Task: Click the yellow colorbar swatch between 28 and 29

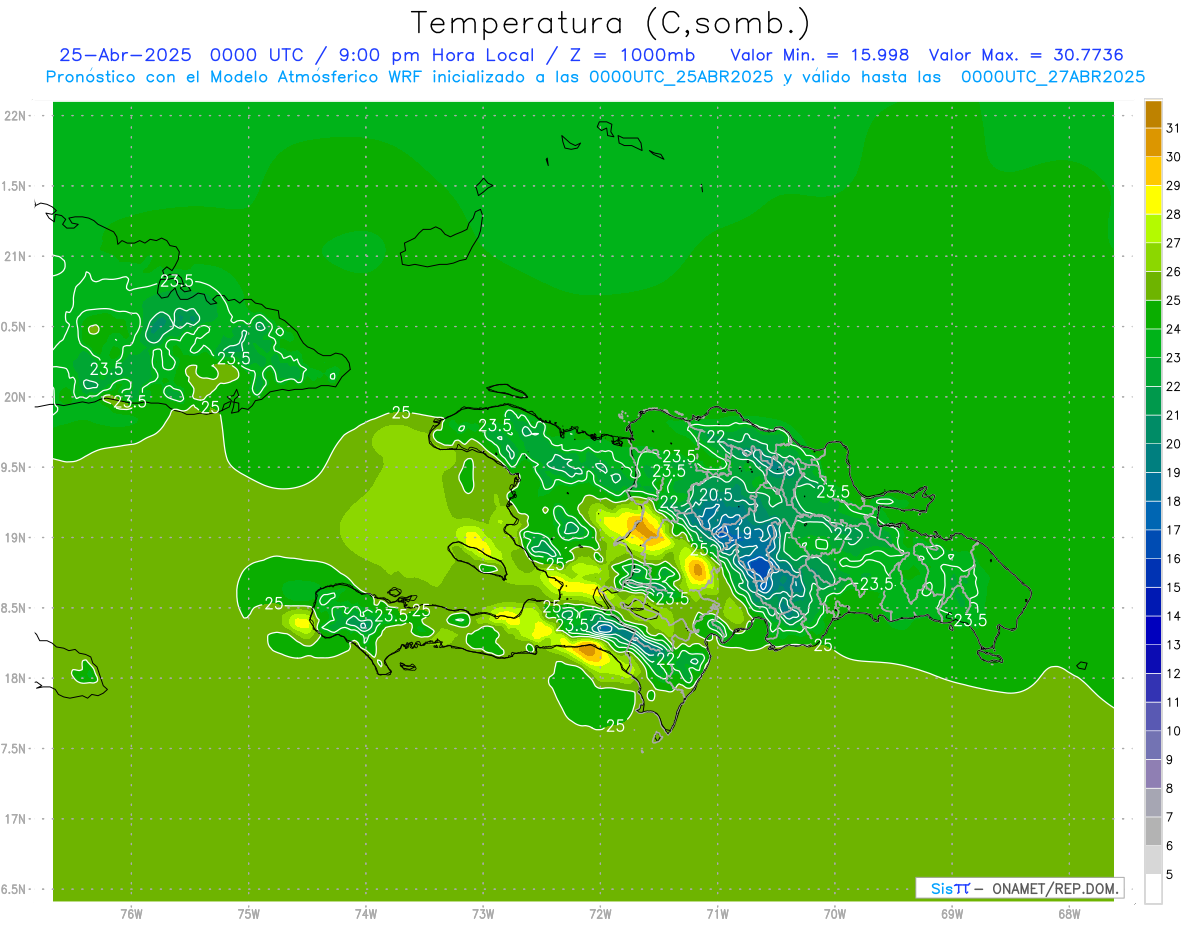Action: tap(1153, 200)
